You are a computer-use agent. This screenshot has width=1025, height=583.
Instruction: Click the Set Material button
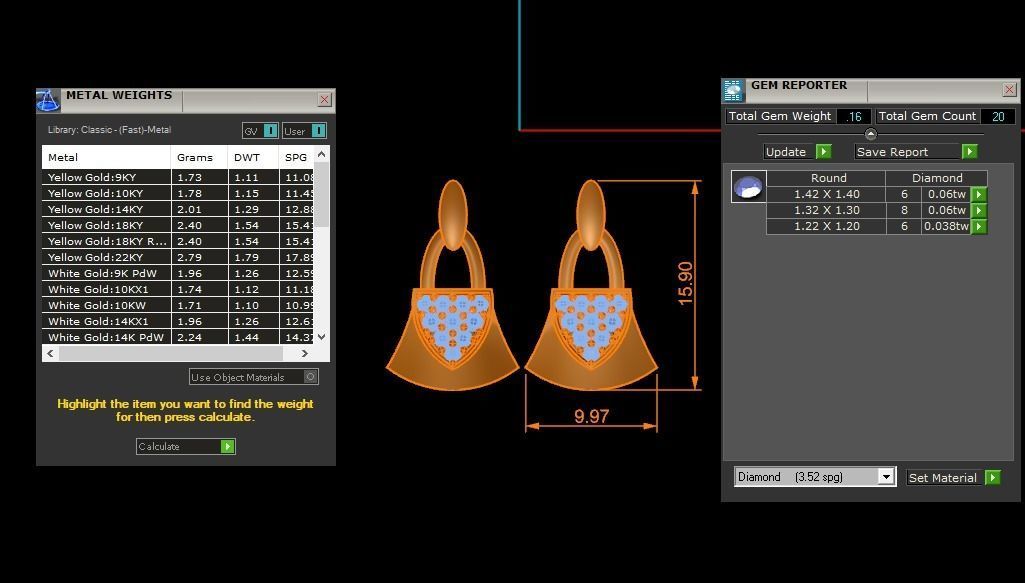tap(954, 477)
